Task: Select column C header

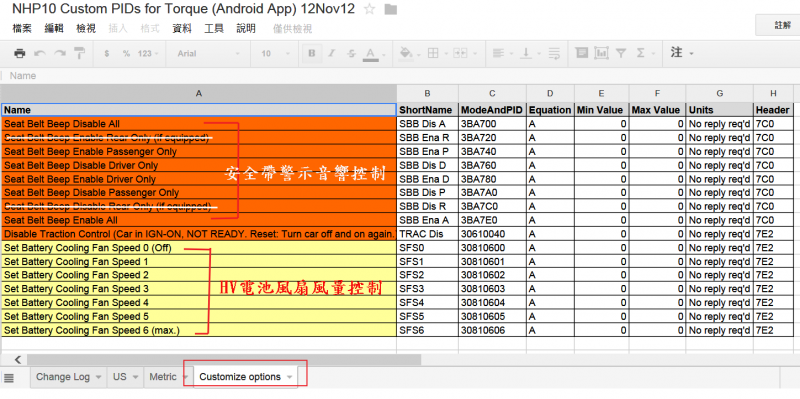Action: point(492,93)
